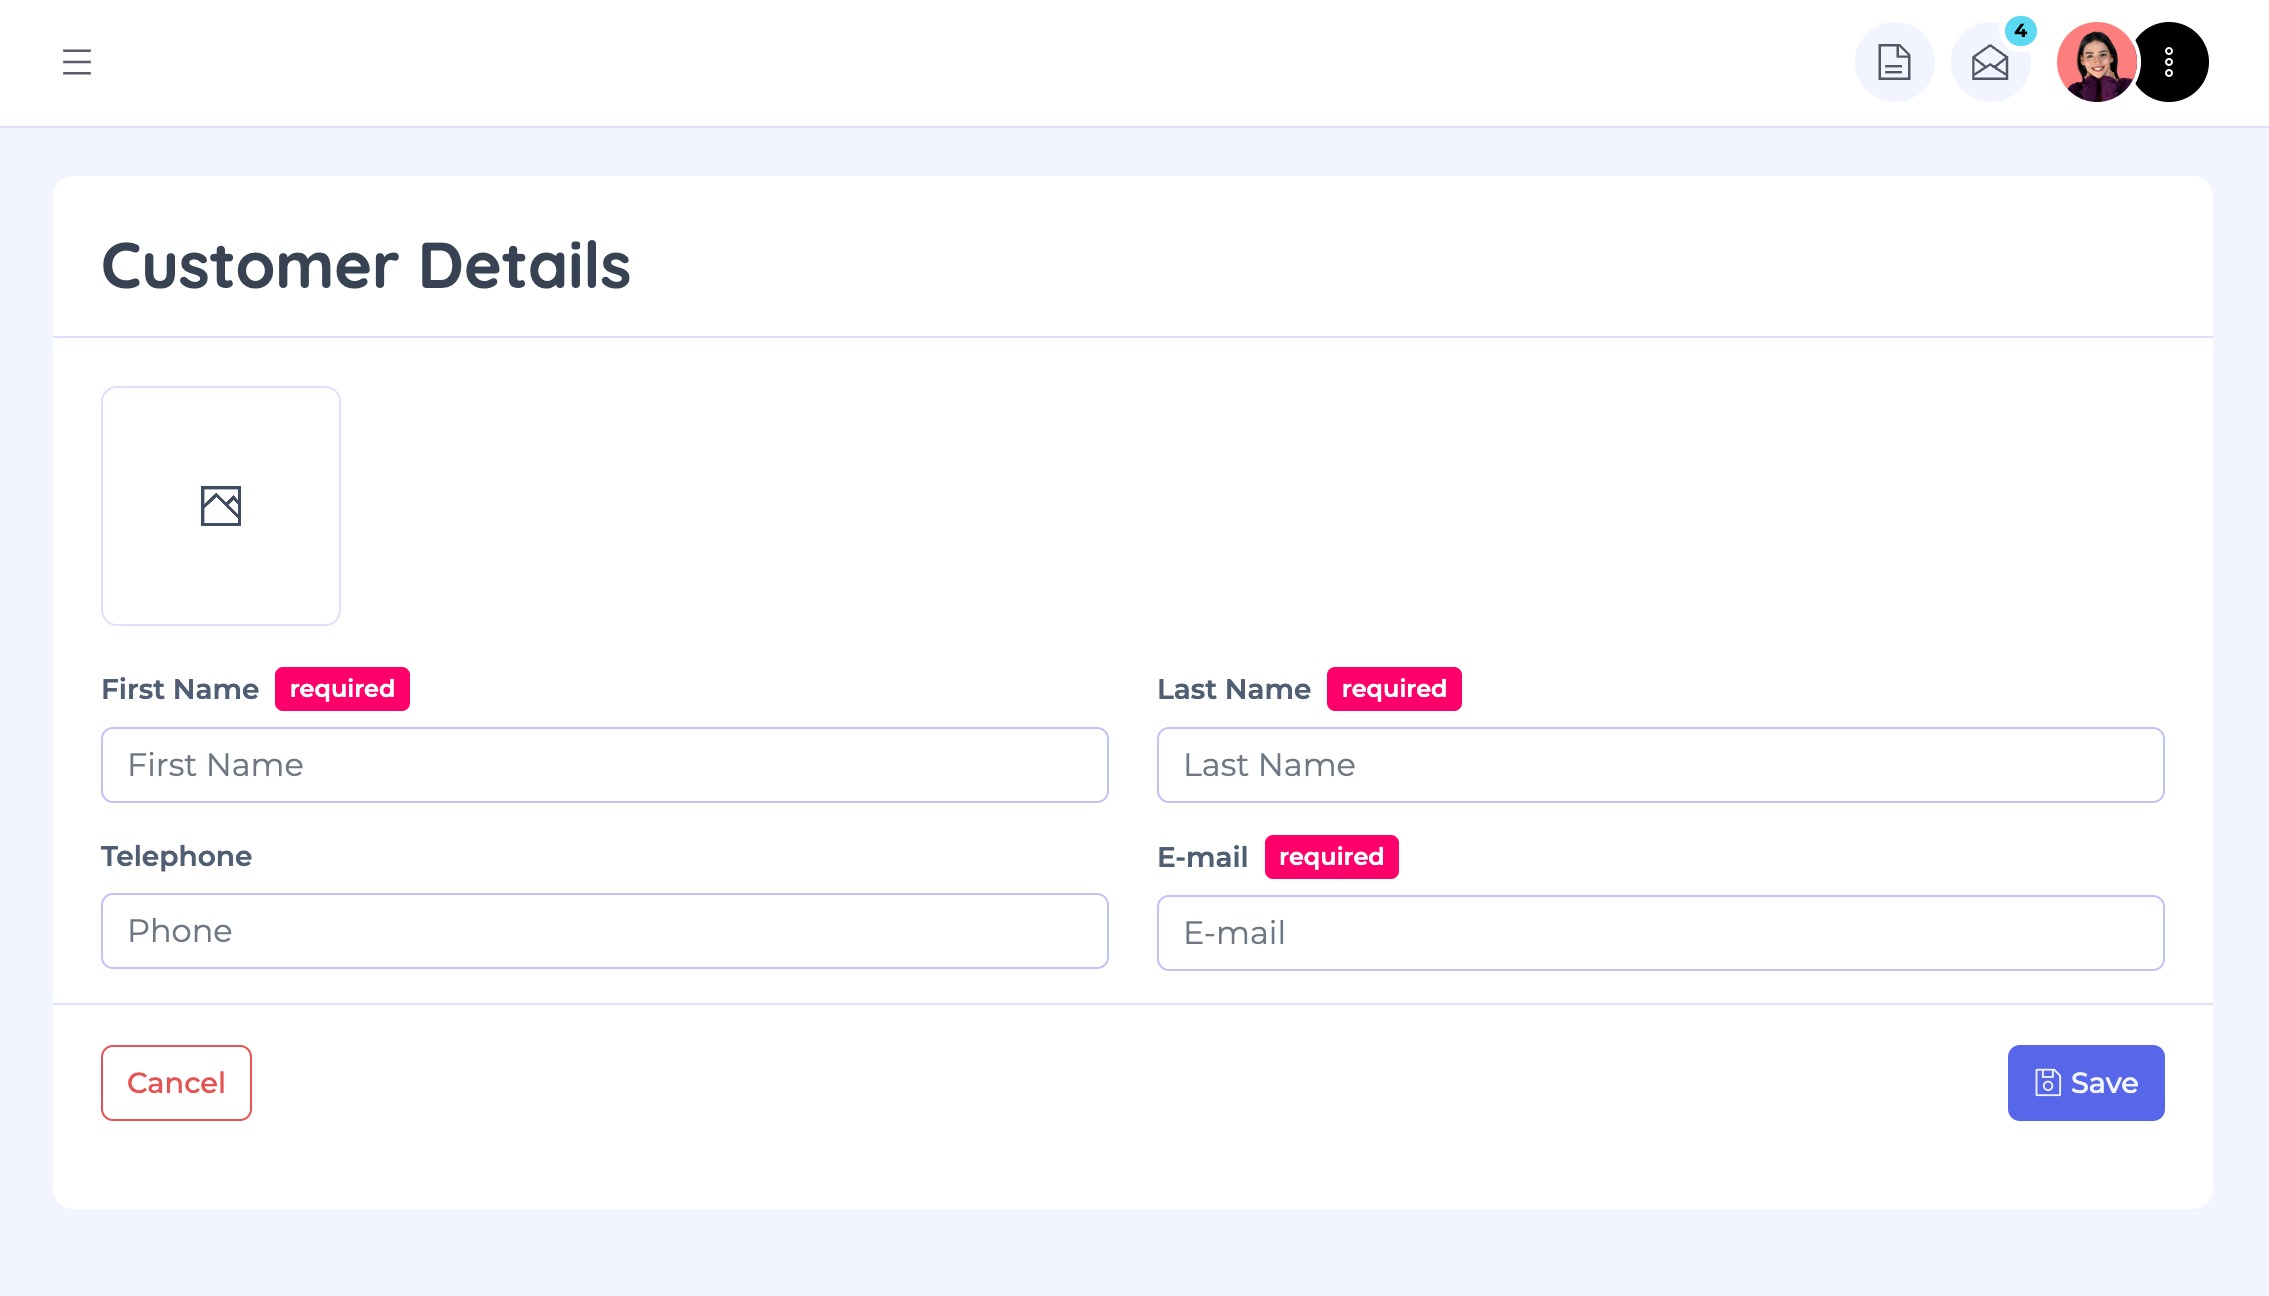Viewport: 2269px width, 1296px height.
Task: Open the mail inbox icon
Action: (1989, 64)
